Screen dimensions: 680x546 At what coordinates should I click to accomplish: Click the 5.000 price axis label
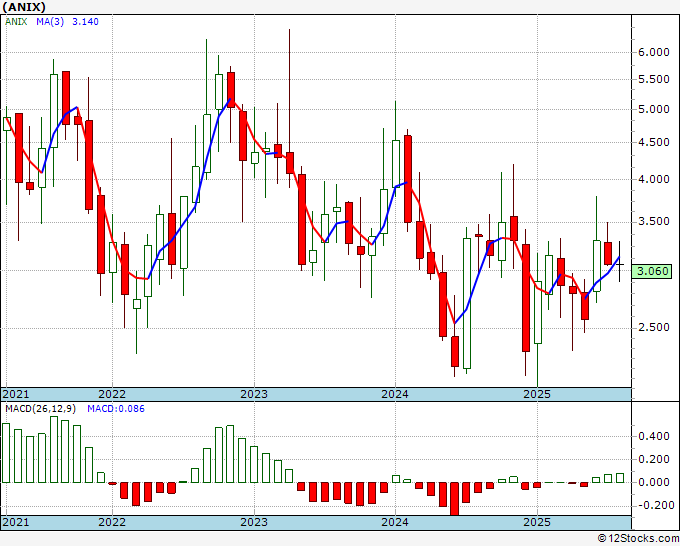654,109
